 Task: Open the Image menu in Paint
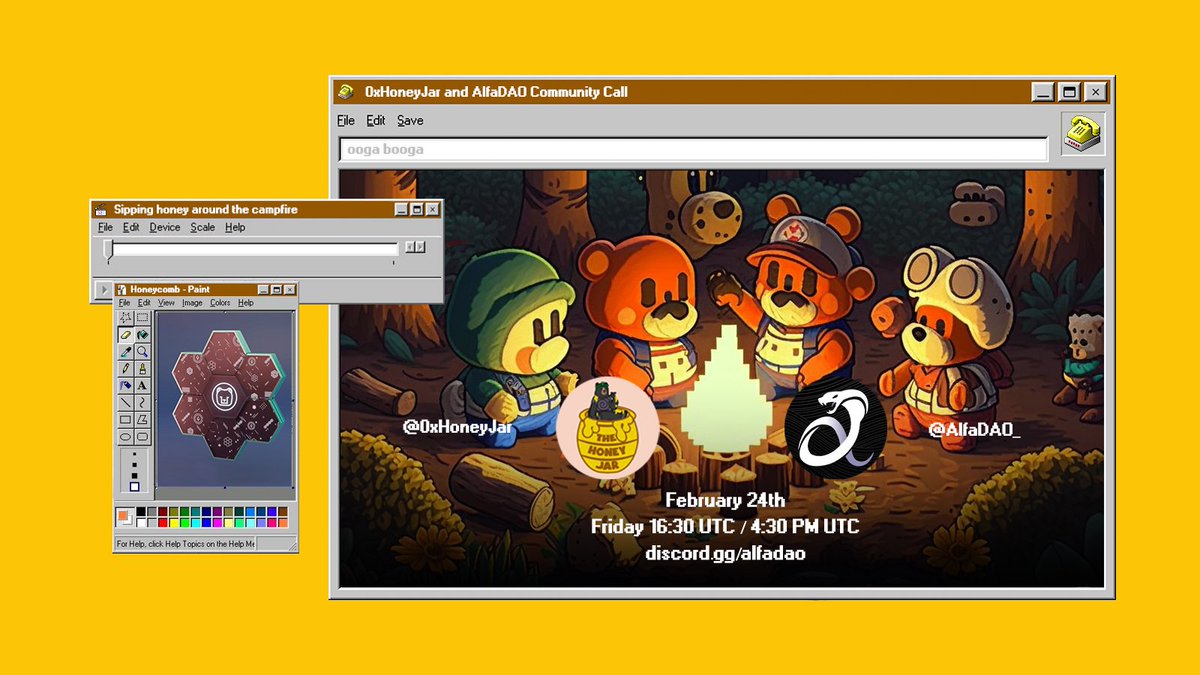point(192,302)
